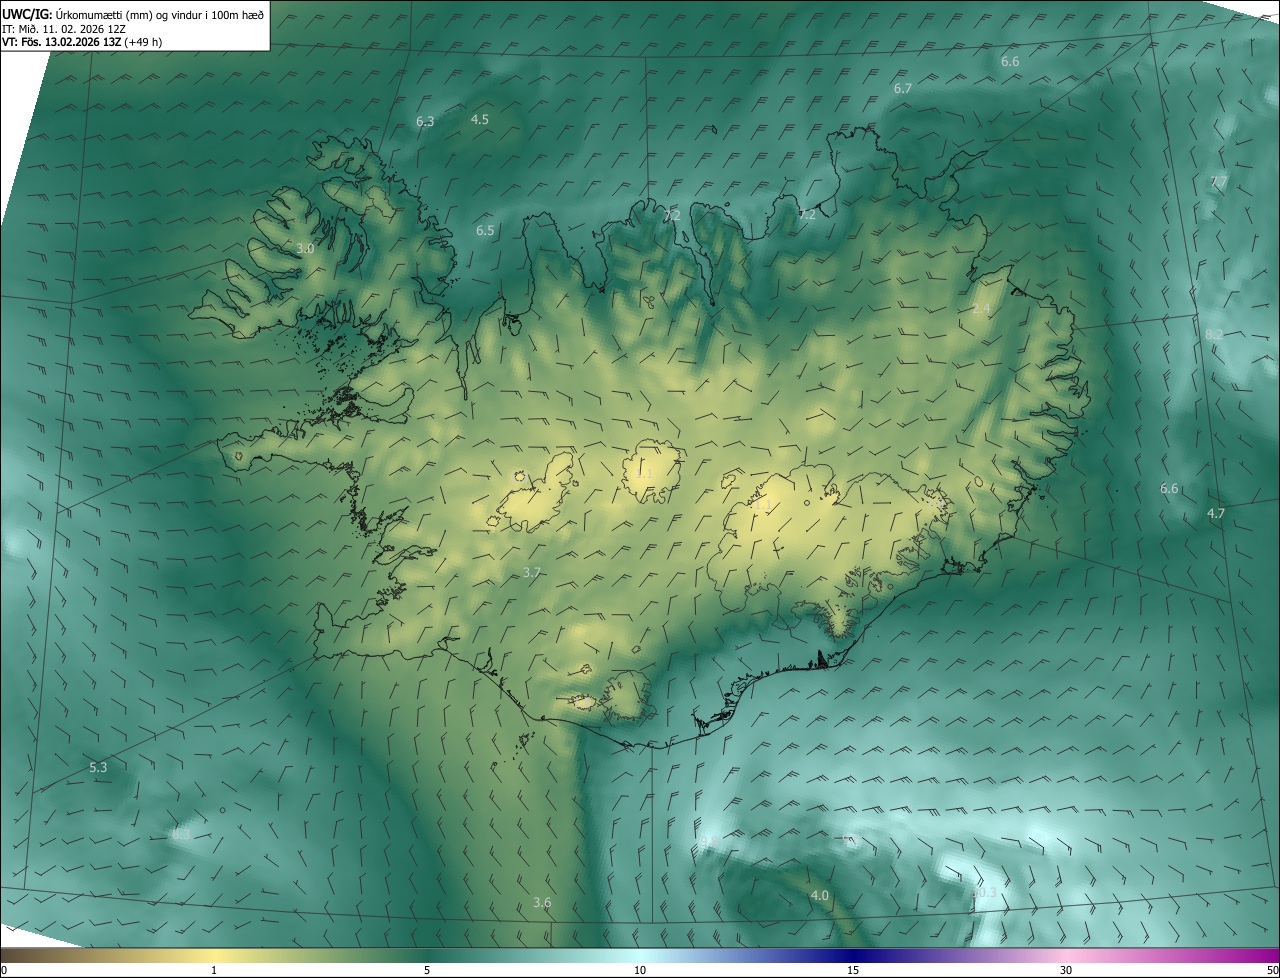The height and width of the screenshot is (978, 1280).
Task: Click the 3.0 value over the Westfjords
Action: pos(306,248)
